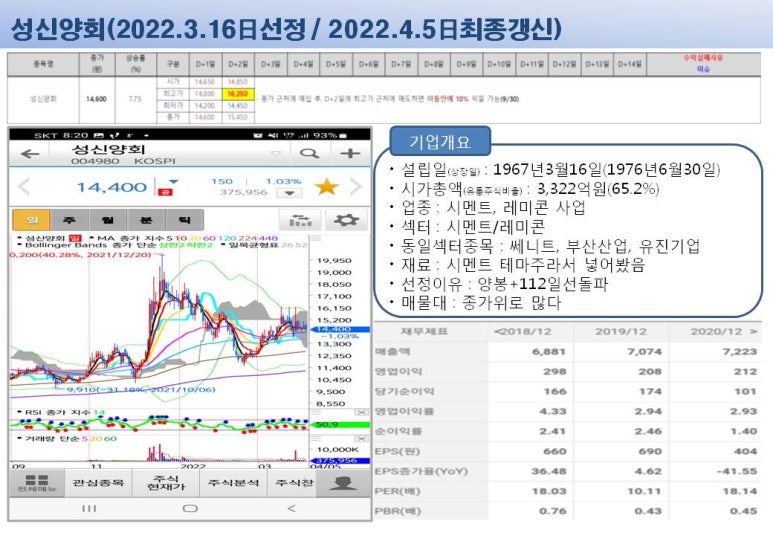Select the 주 weekly chart tab
Viewport: 773px width, 535px height.
point(70,220)
